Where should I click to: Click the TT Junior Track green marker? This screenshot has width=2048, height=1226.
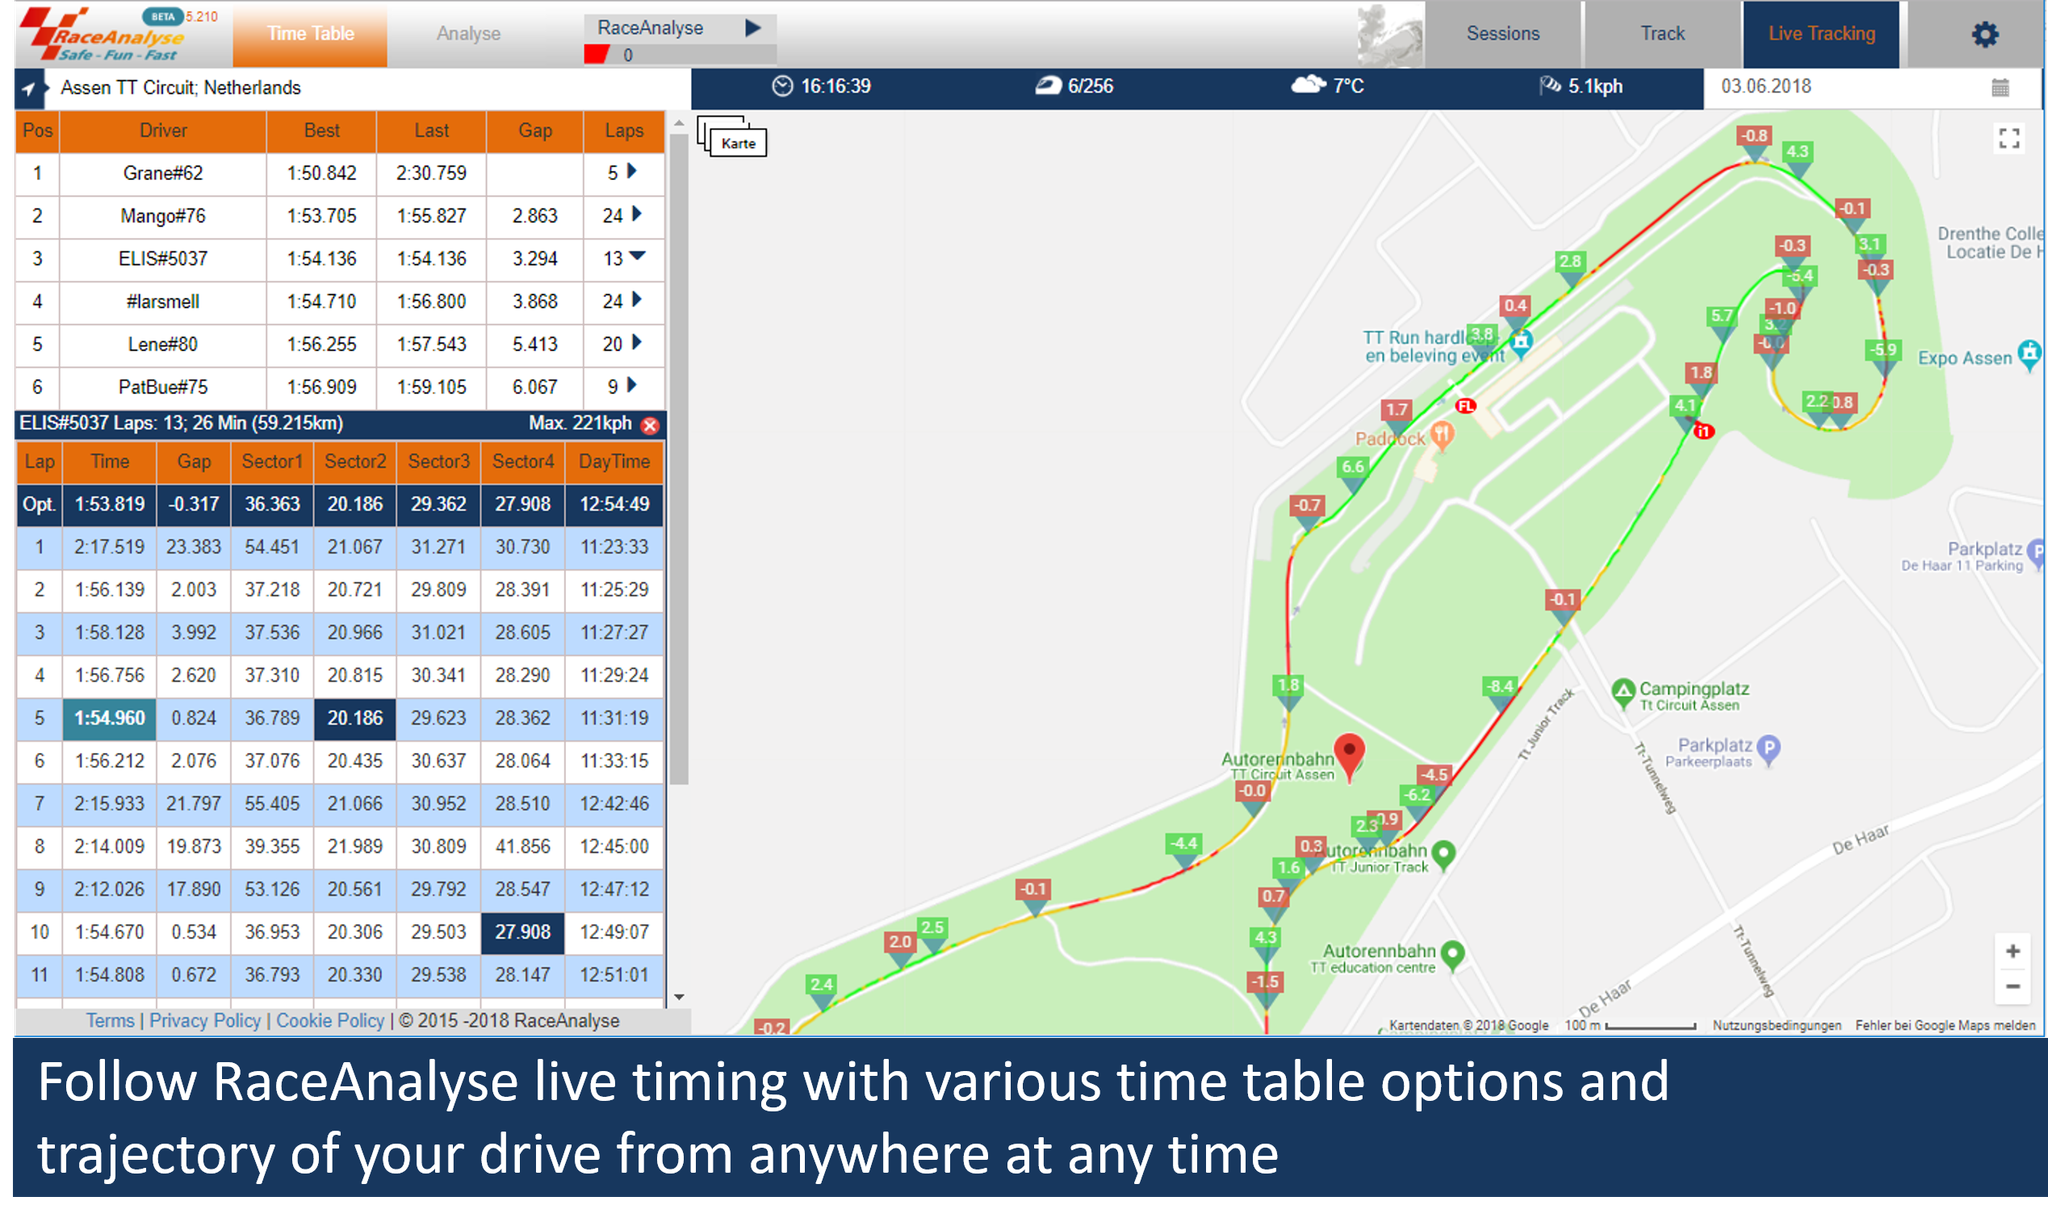1443,855
